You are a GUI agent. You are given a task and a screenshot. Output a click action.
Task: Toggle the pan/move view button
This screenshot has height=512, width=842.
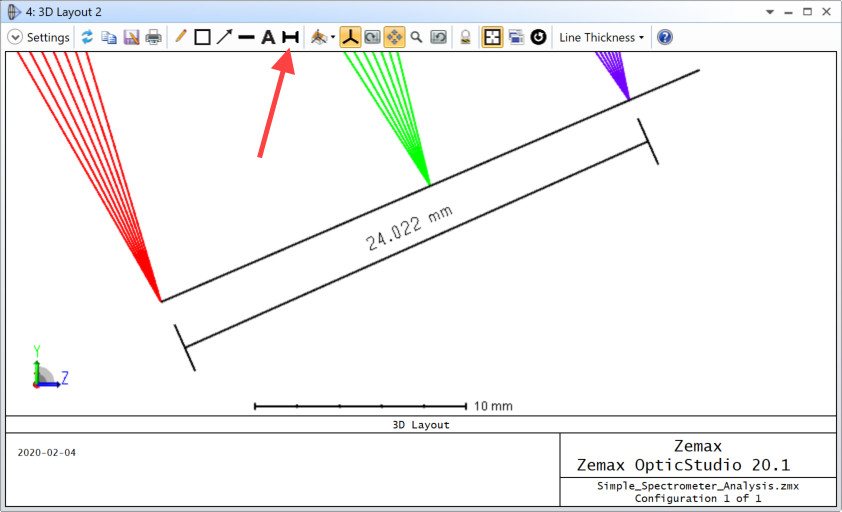pyautogui.click(x=394, y=37)
